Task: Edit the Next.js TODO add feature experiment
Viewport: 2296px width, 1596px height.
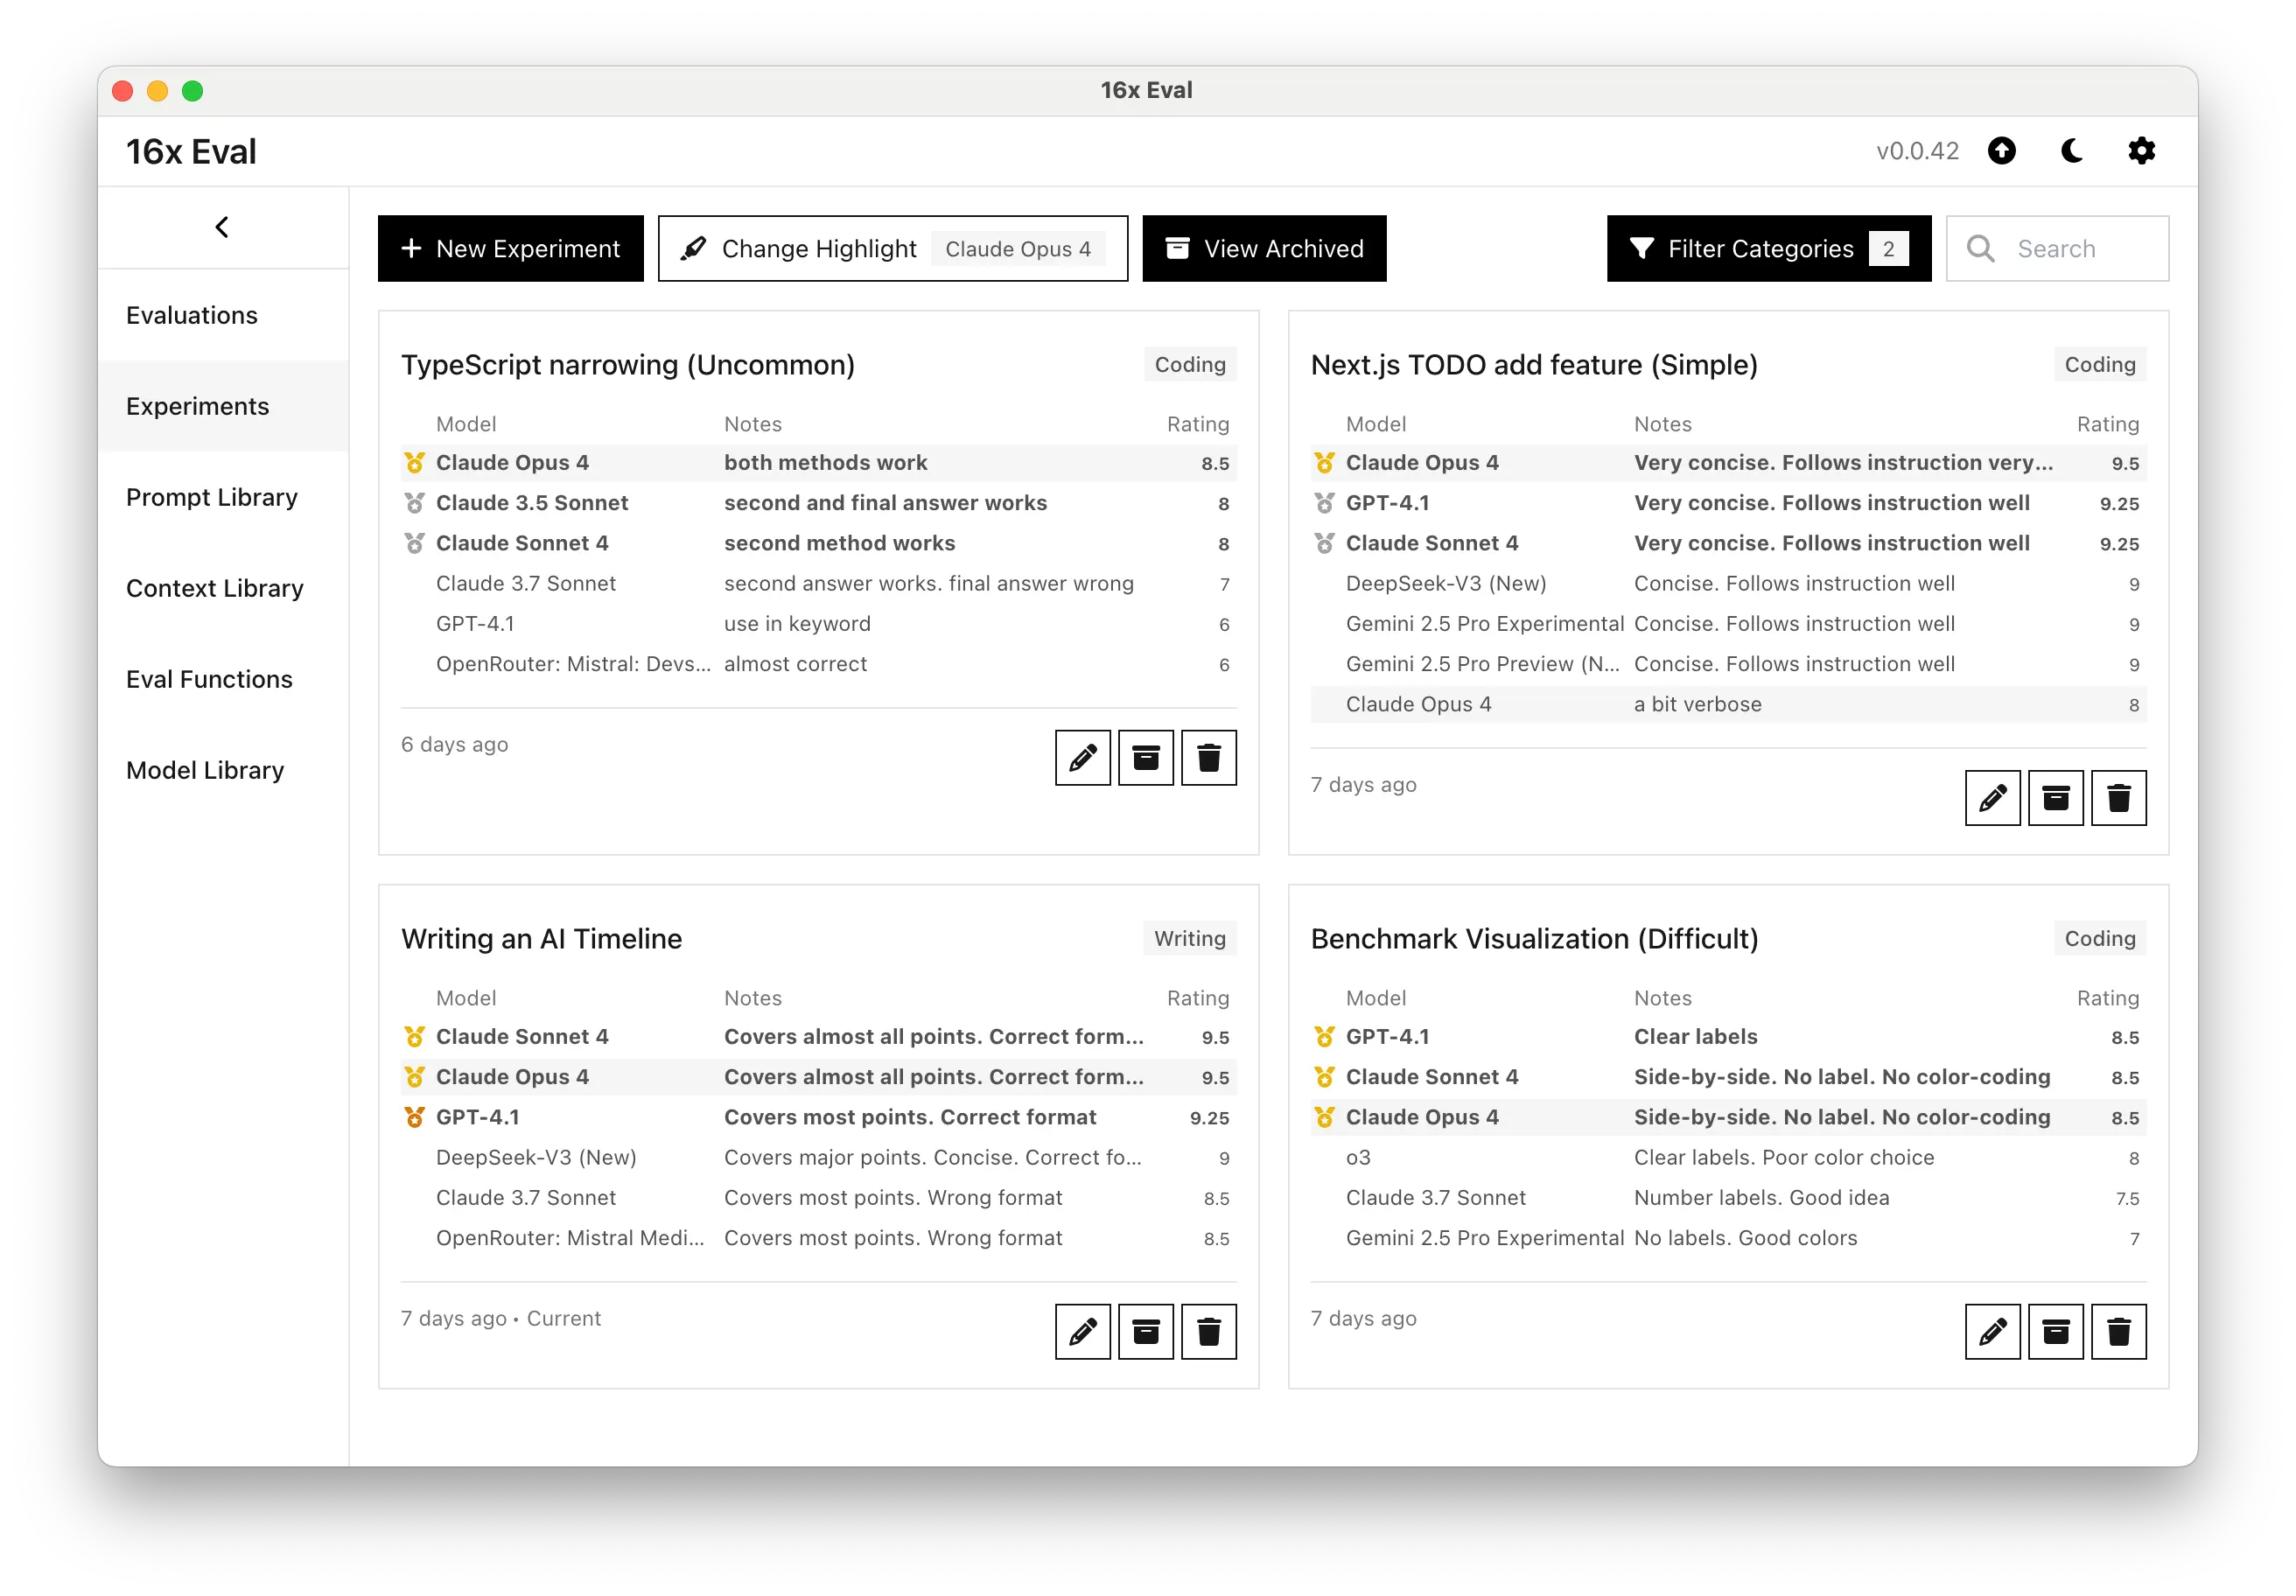Action: pyautogui.click(x=1992, y=798)
